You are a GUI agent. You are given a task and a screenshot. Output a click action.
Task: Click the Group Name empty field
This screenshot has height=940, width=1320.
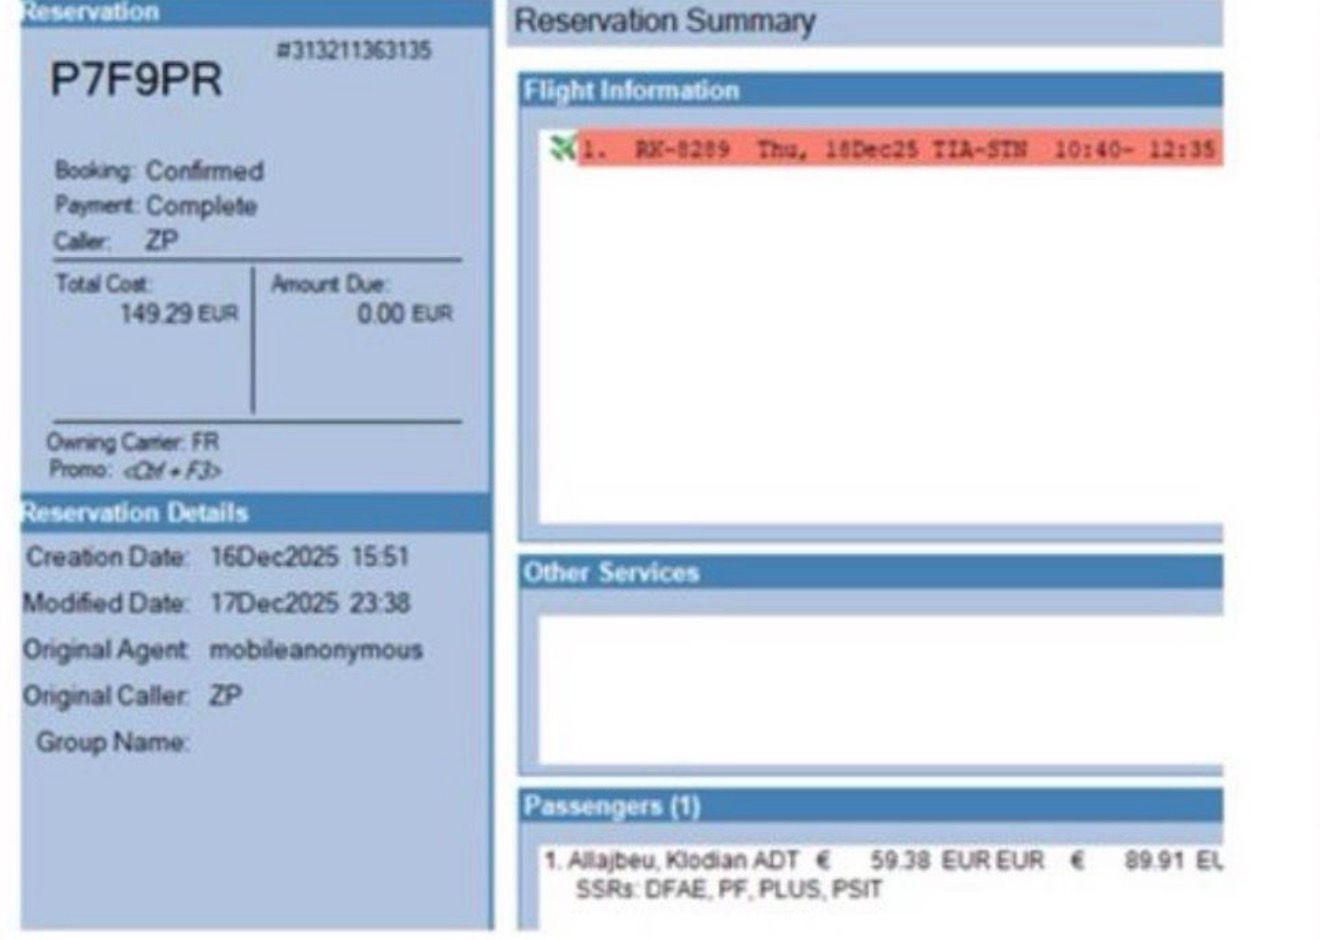[300, 742]
